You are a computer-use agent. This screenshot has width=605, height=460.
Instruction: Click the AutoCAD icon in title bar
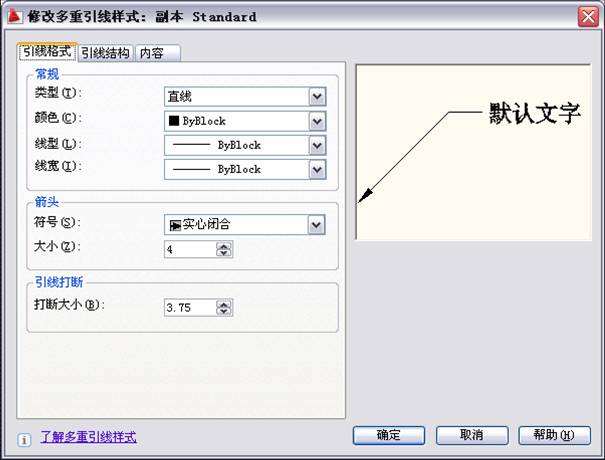pos(14,17)
